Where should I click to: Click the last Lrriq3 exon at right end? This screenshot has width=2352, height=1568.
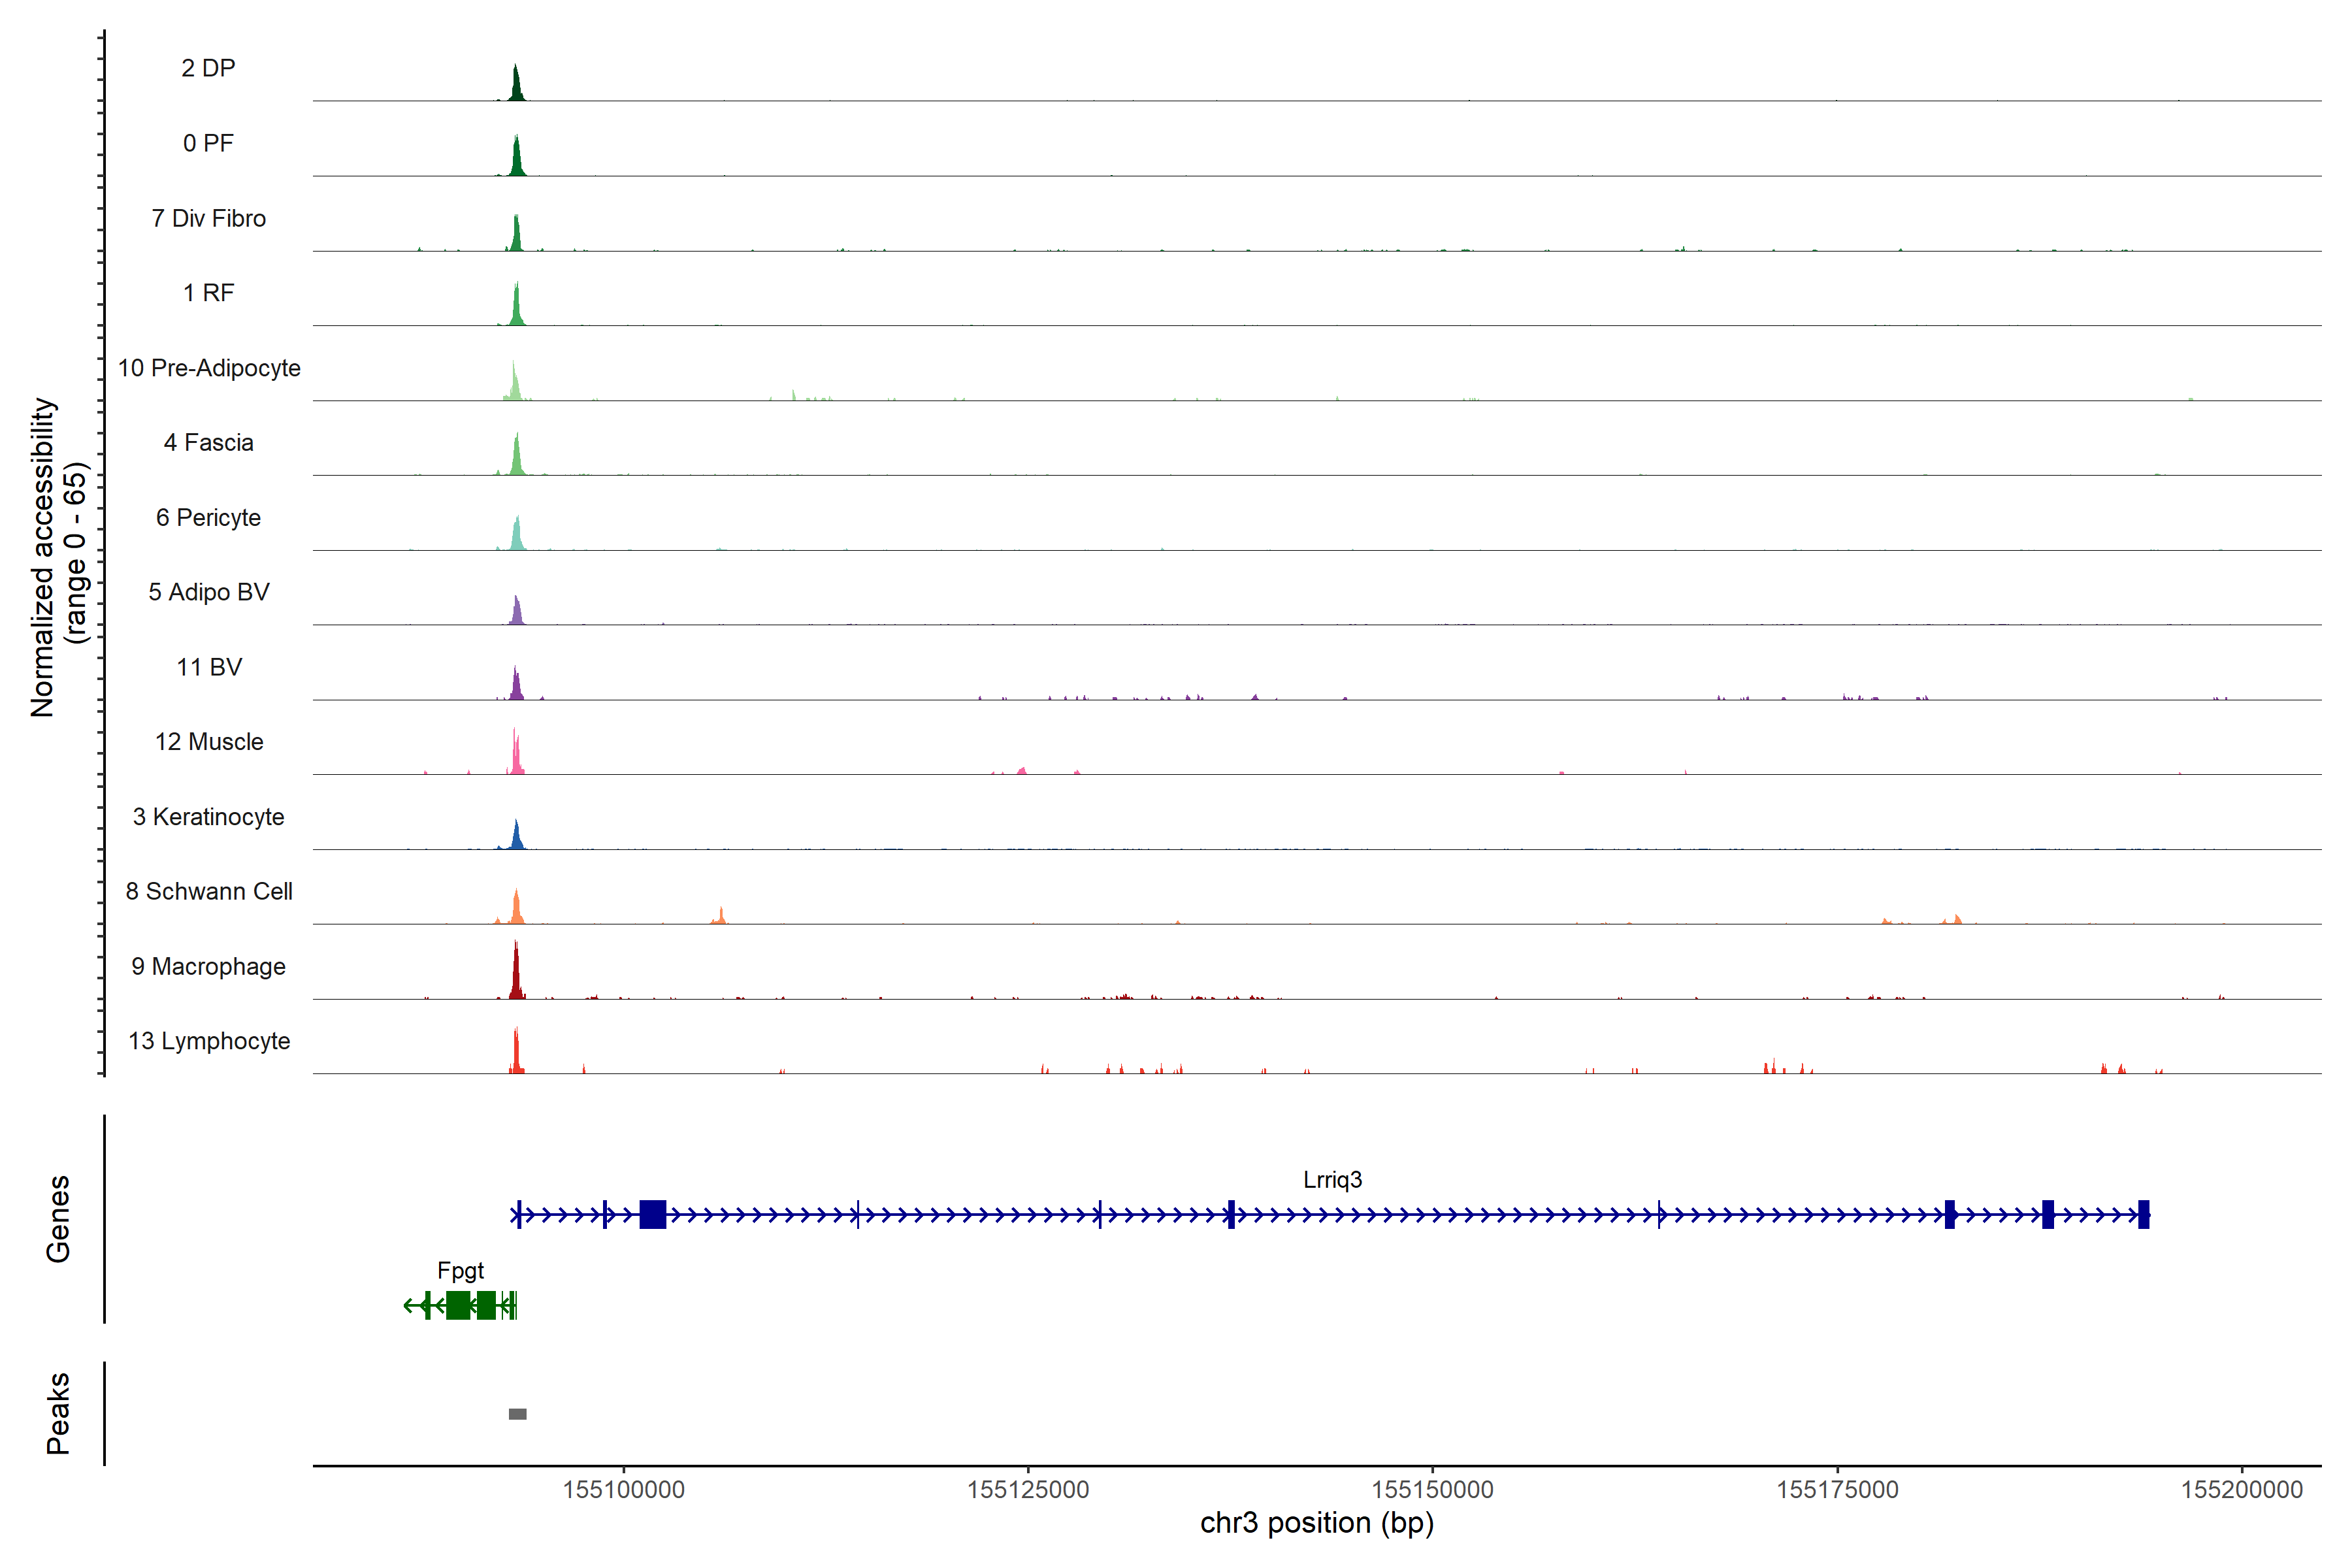(x=2143, y=1214)
